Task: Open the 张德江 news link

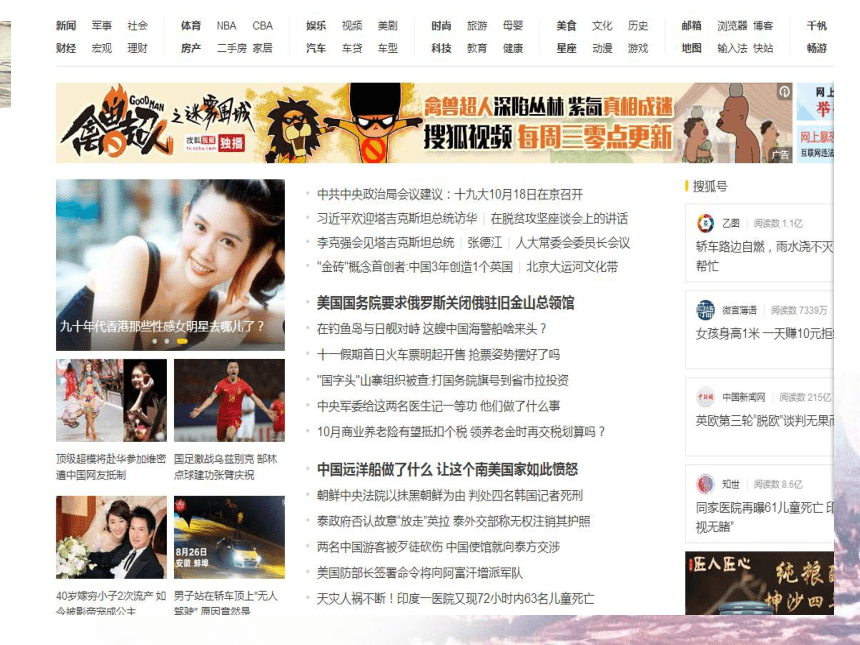Action: [x=485, y=242]
